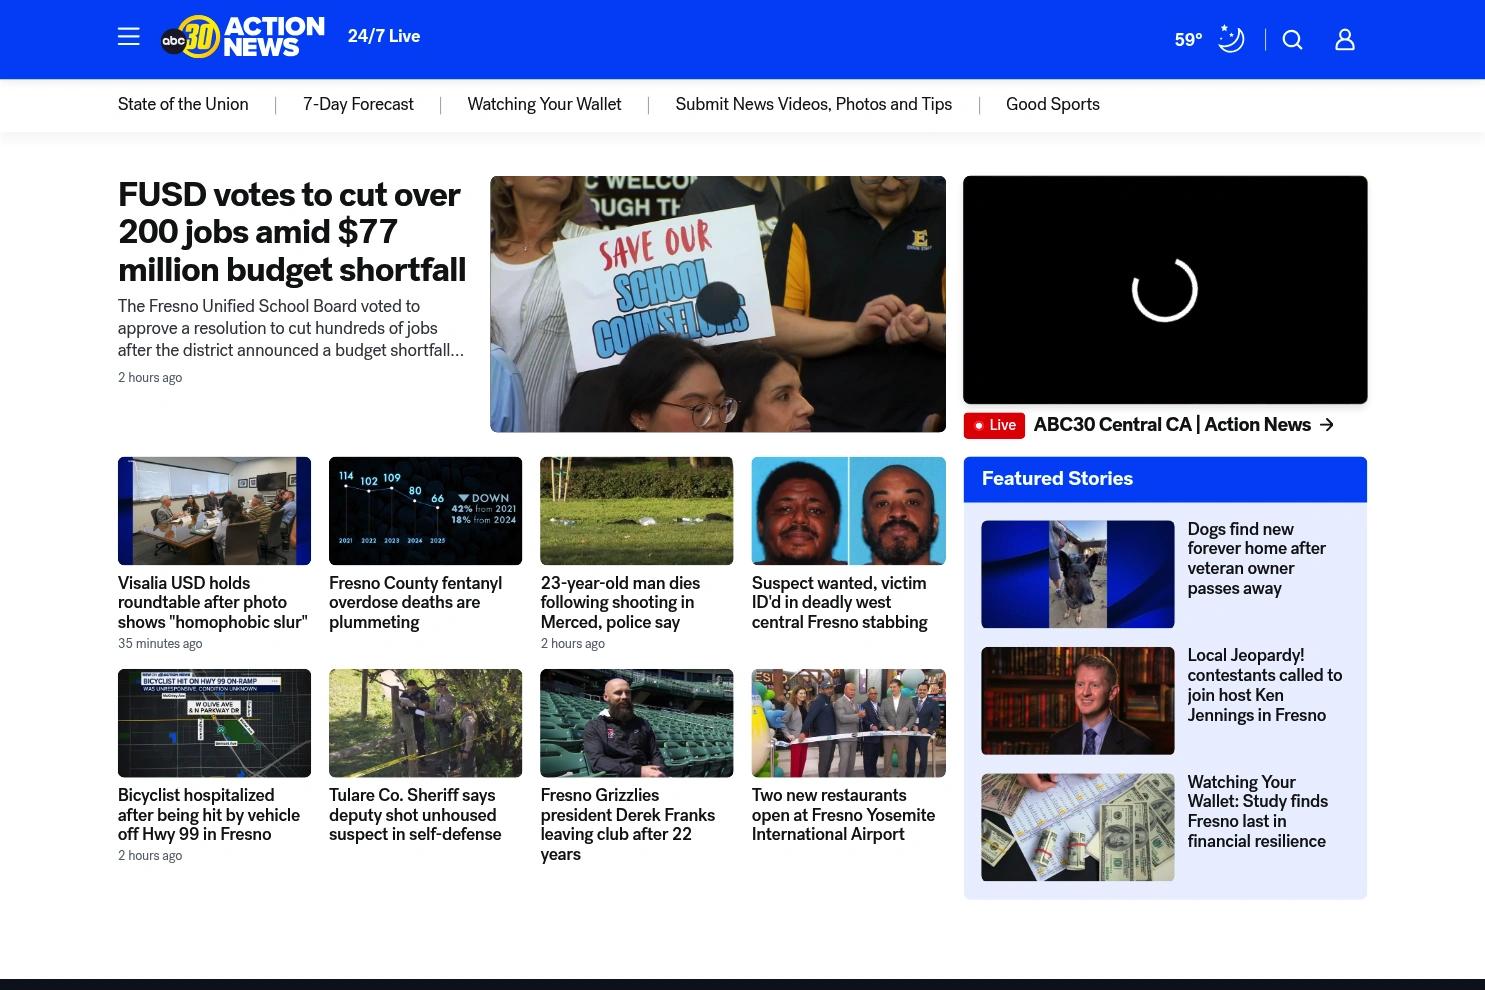Click the arrow beside ABC30 Central CA
Screen dimensions: 1485x990
(x=1327, y=425)
